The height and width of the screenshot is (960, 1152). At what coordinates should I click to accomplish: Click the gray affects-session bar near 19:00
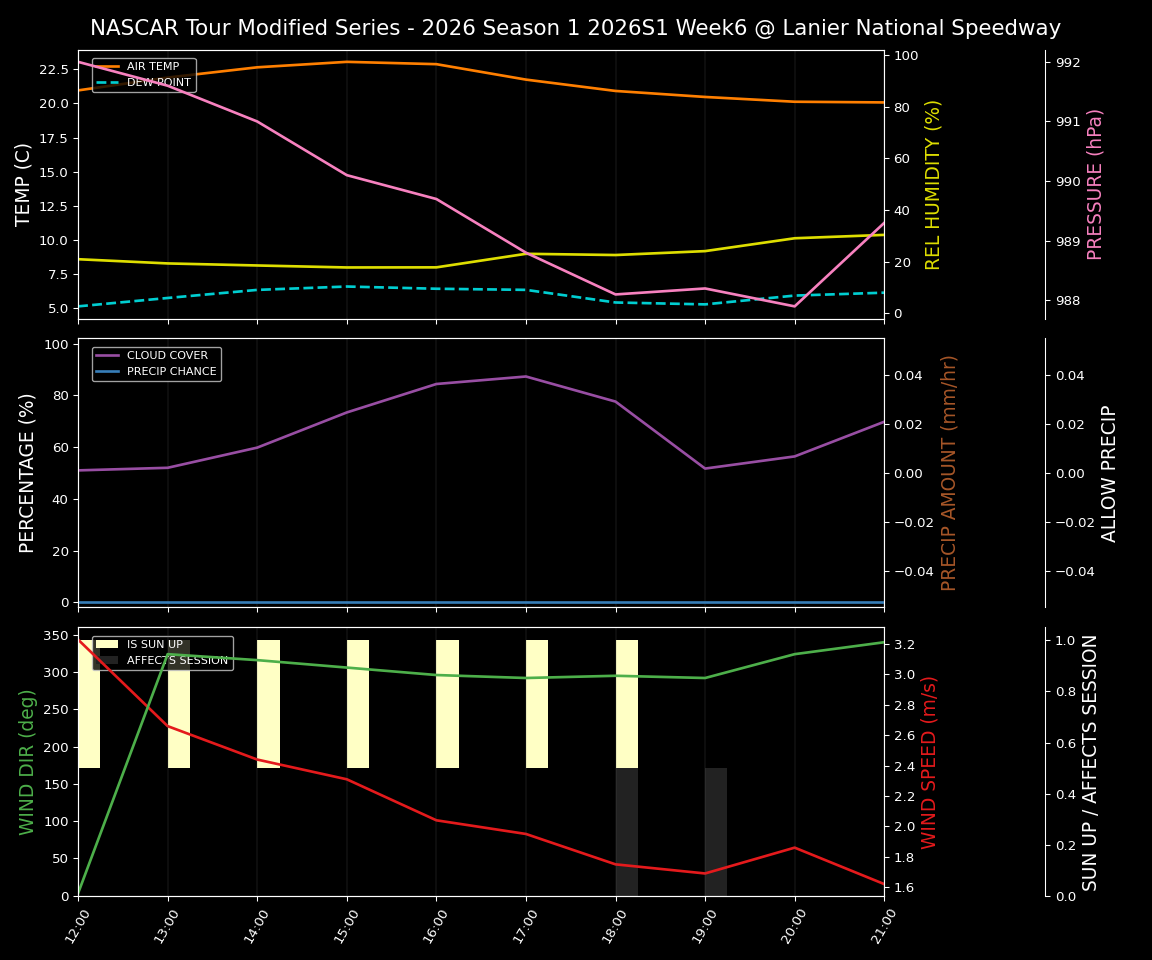(x=715, y=830)
